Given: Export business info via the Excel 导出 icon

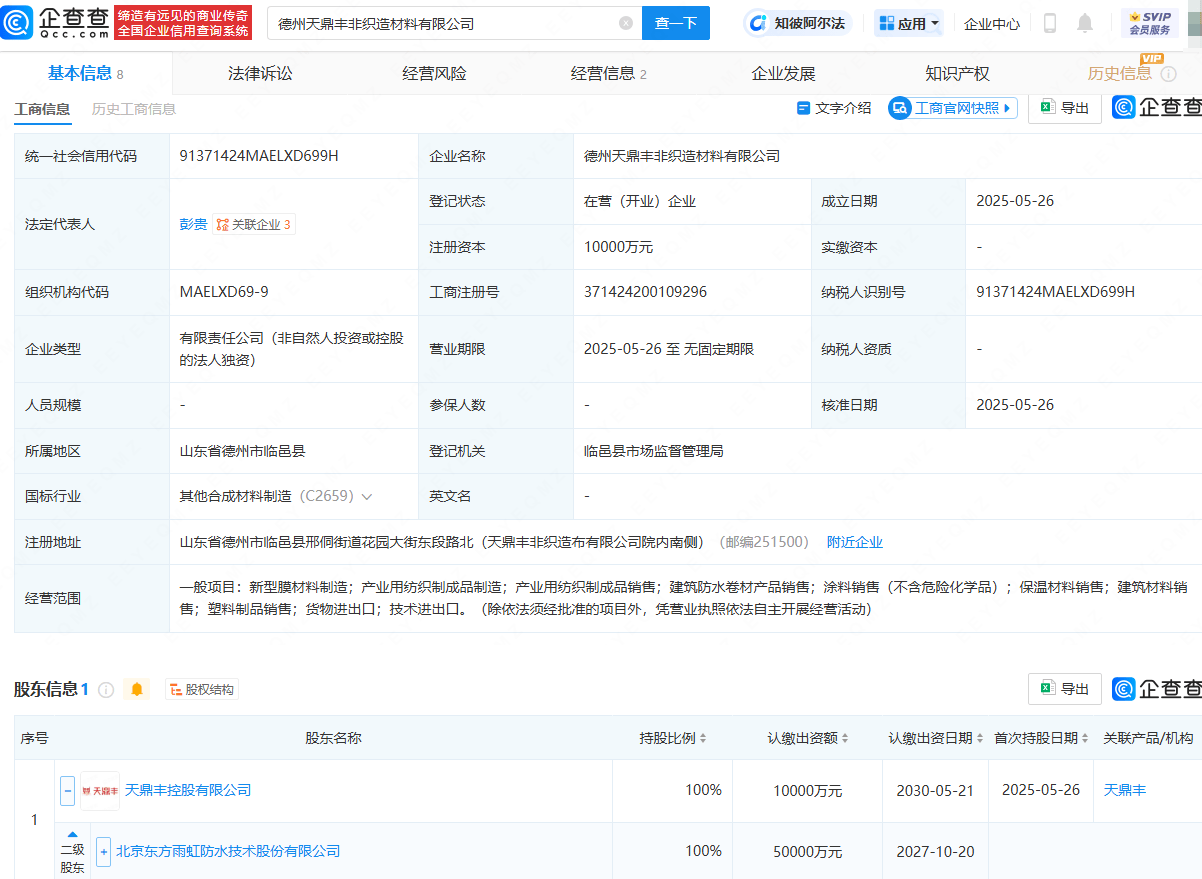Looking at the screenshot, I should (x=1064, y=107).
